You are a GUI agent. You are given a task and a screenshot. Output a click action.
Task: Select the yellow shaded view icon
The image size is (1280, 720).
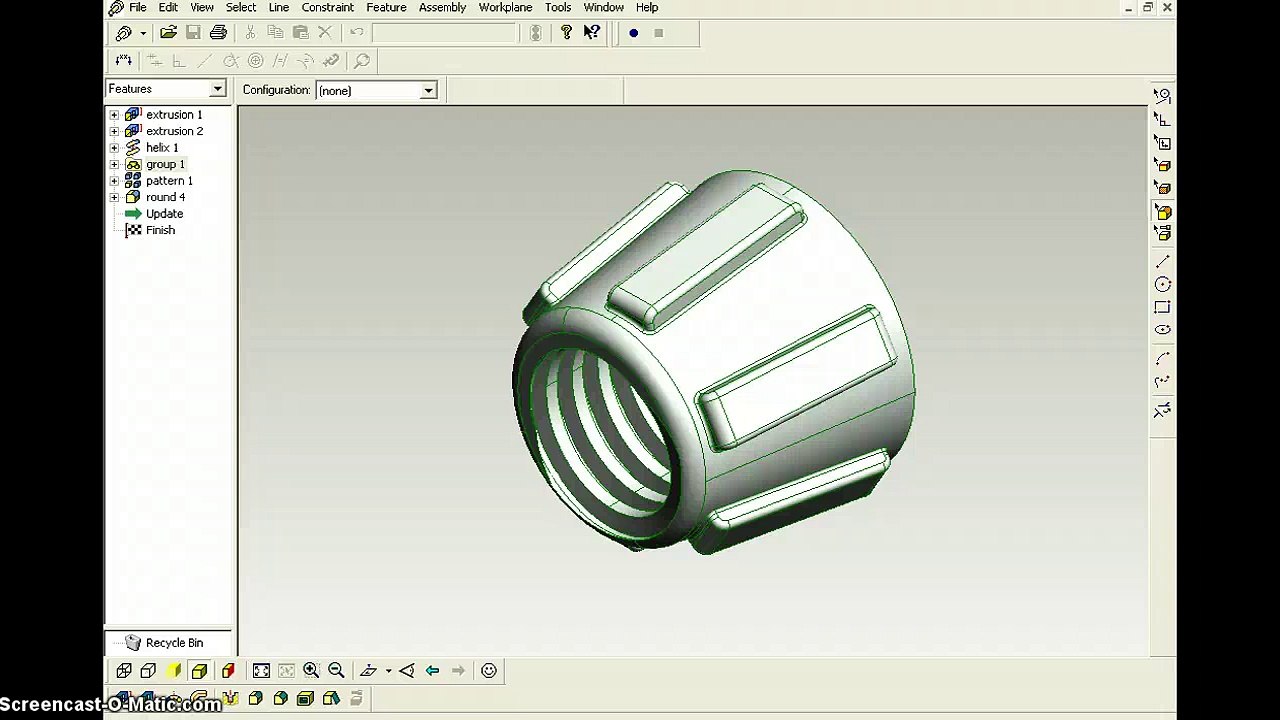click(x=173, y=671)
